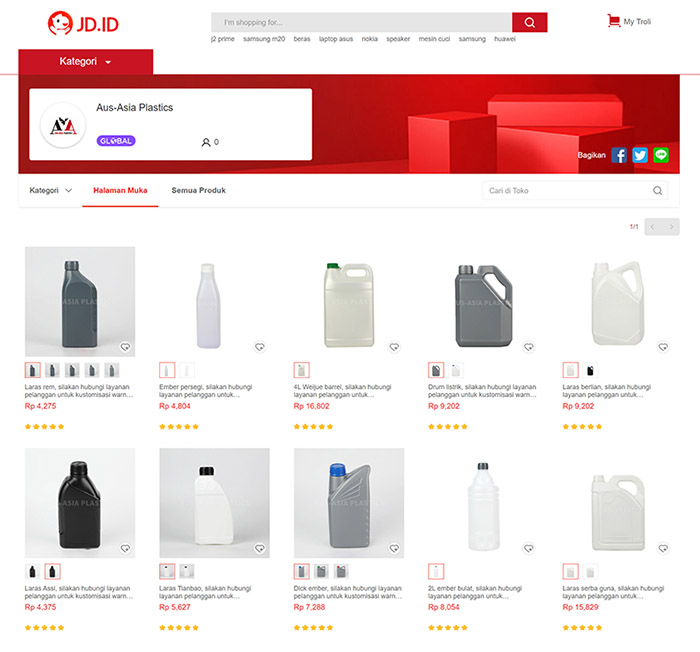Open Drum listrik product title link

pos(482,391)
